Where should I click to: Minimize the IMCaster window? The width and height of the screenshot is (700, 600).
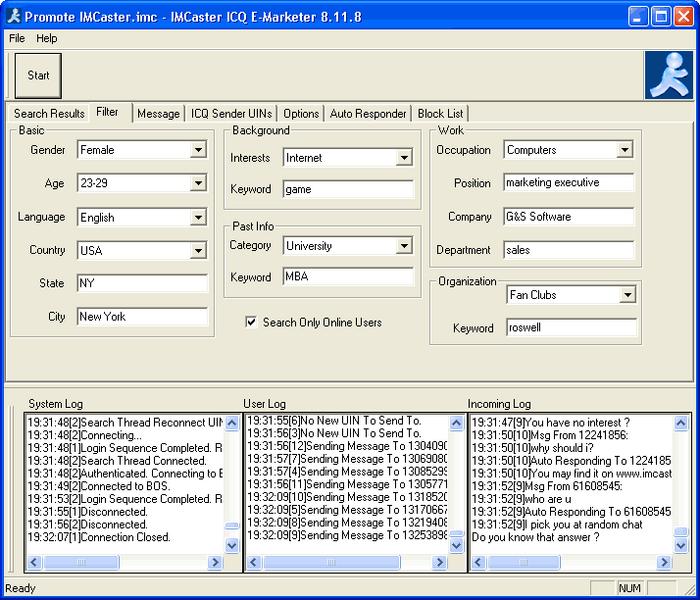pos(638,17)
